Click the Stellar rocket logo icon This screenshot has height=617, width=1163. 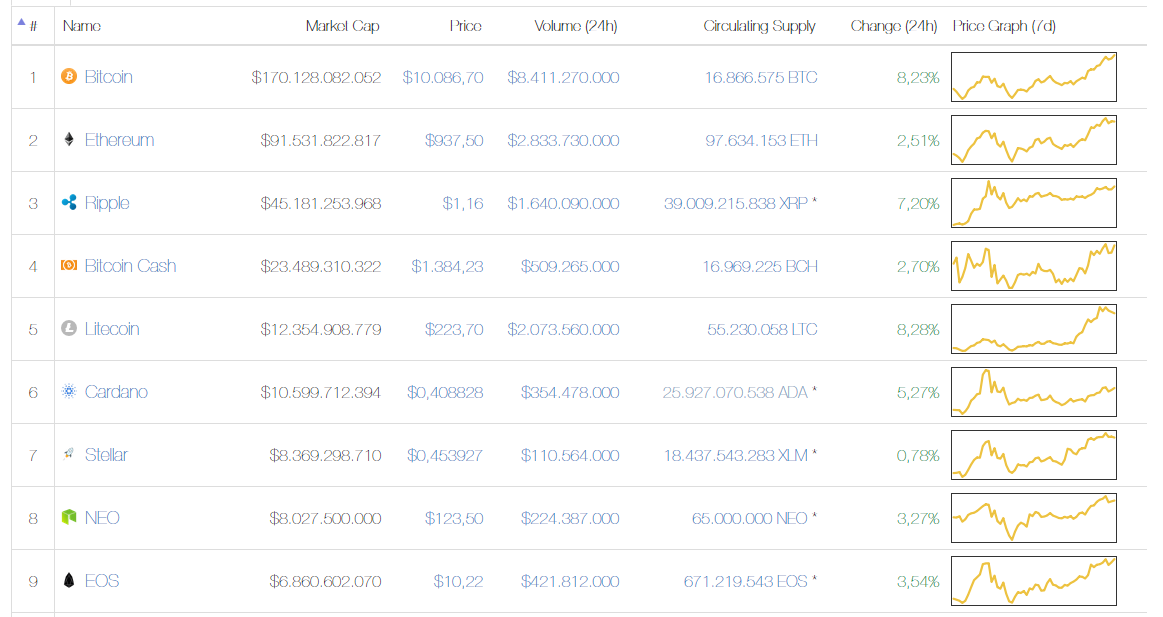point(69,455)
